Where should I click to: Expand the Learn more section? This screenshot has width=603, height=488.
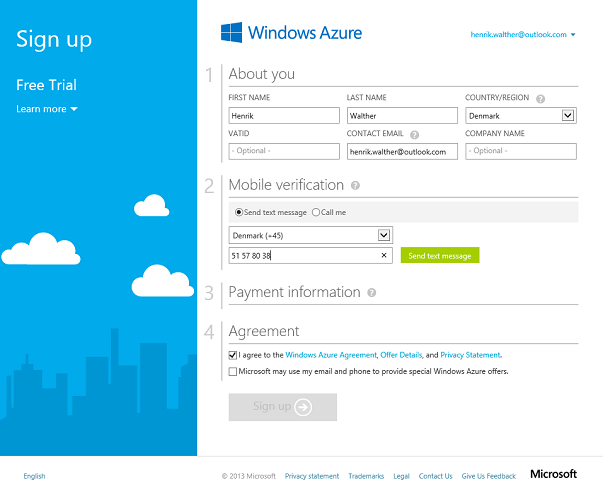(47, 109)
